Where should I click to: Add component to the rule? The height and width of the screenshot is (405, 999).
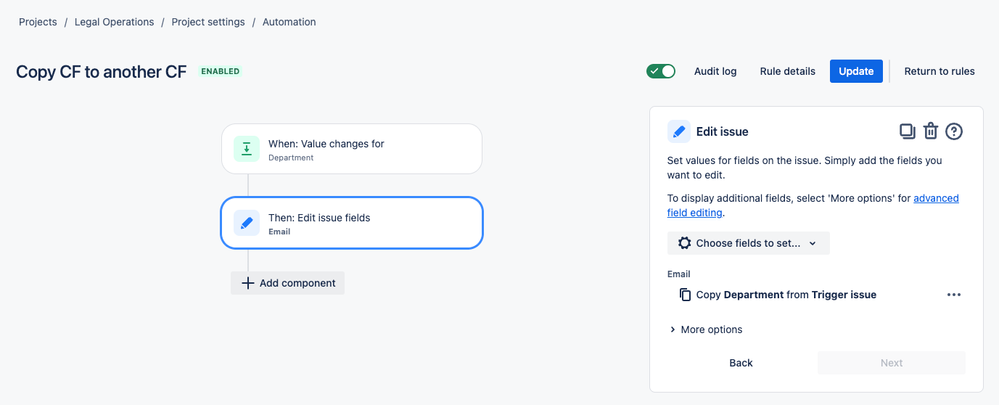288,283
